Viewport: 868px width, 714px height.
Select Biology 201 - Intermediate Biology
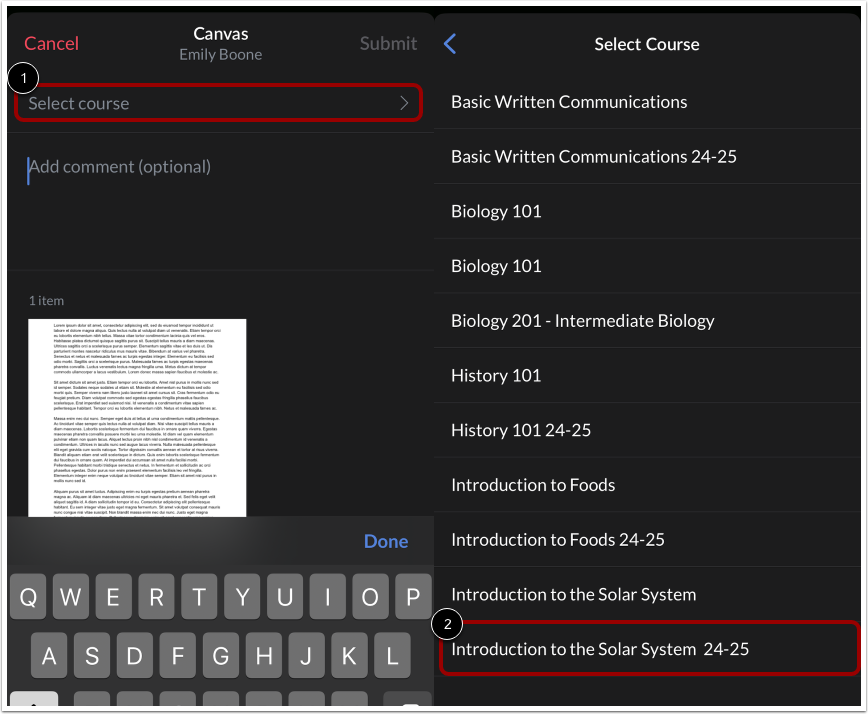(647, 321)
